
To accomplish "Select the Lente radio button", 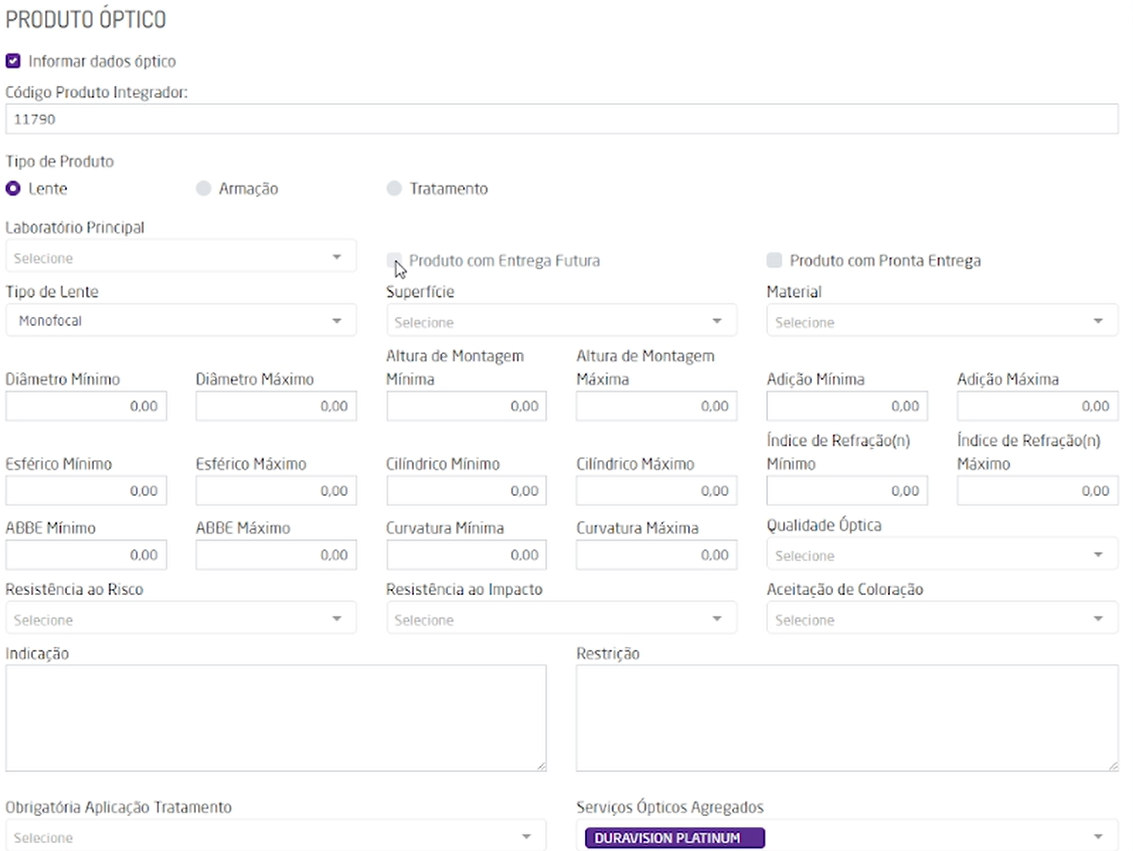I will [x=13, y=188].
